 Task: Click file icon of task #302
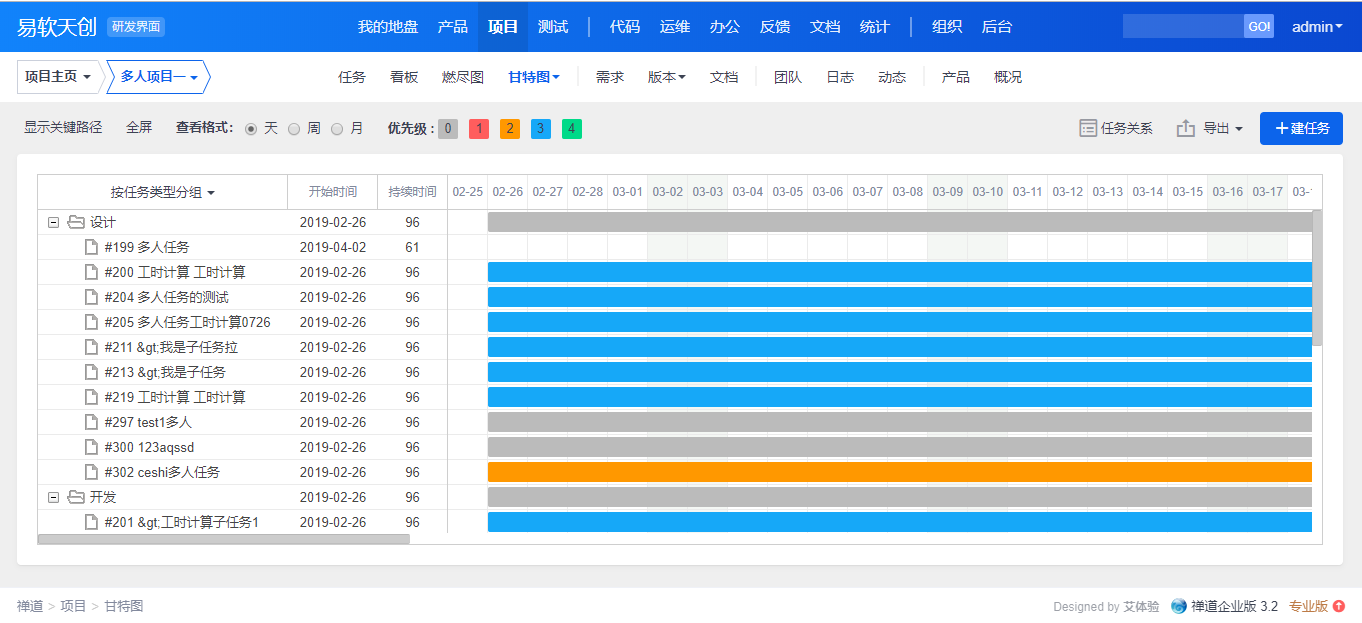(x=91, y=472)
